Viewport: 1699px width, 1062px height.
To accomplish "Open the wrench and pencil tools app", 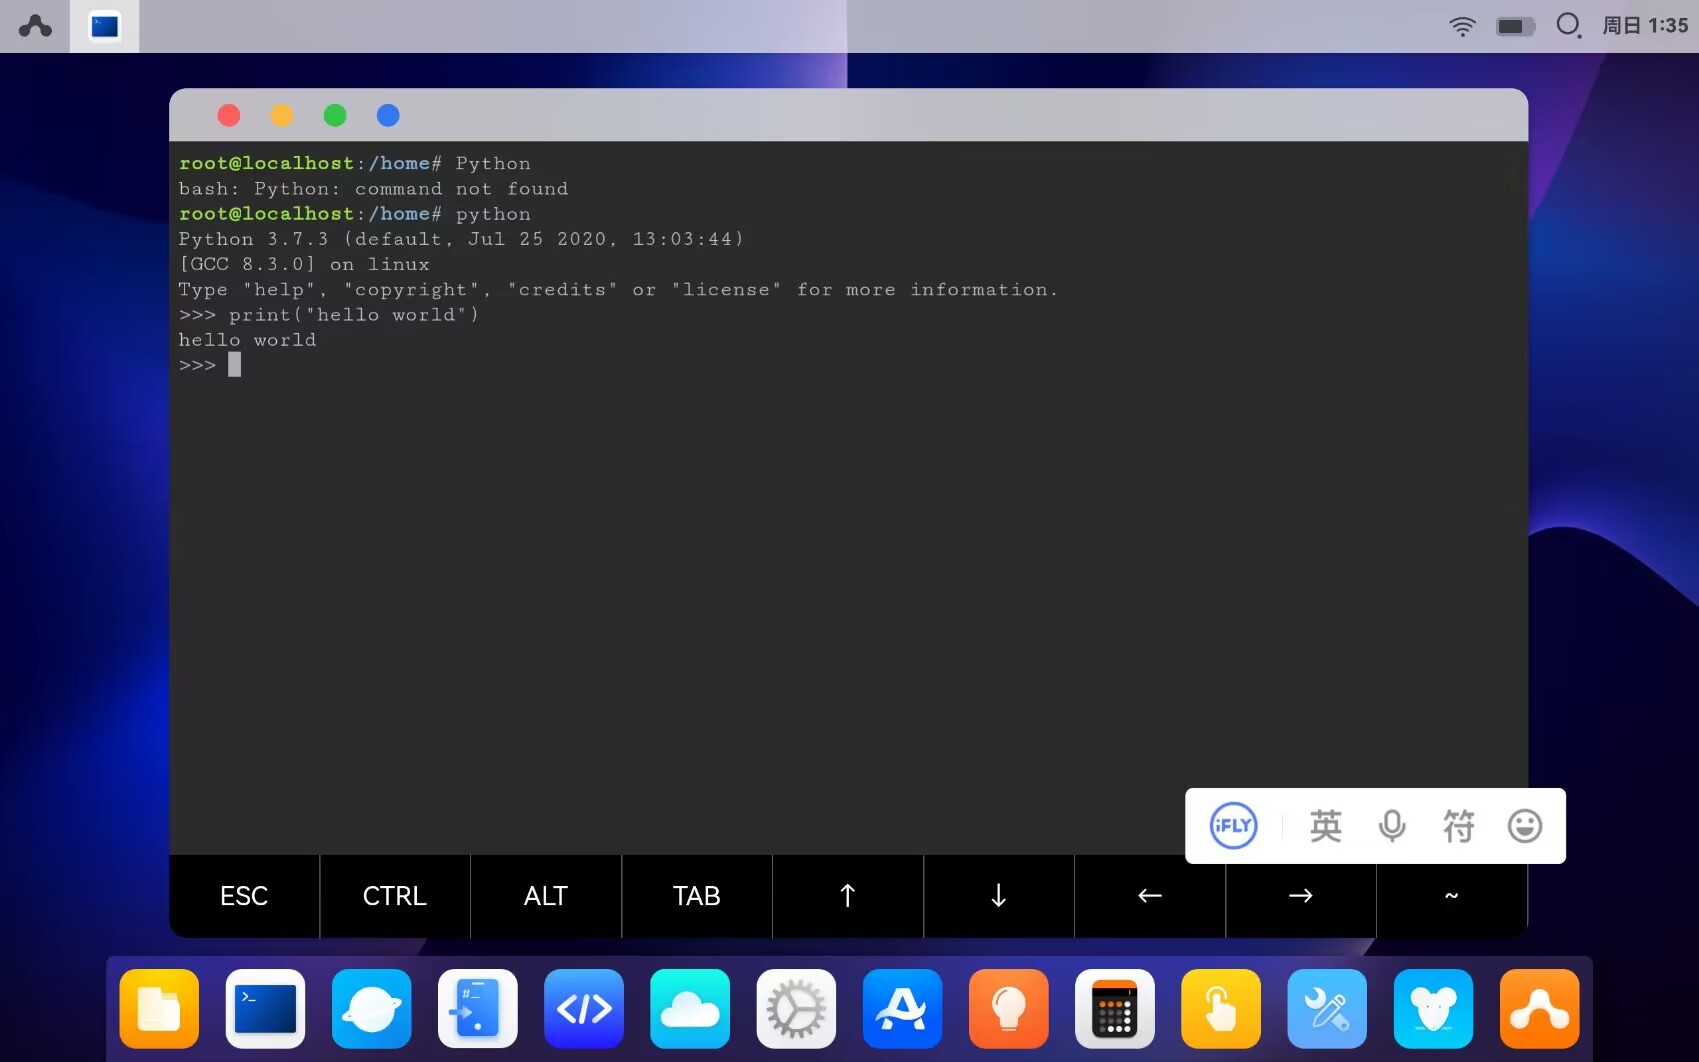I will tap(1327, 1009).
